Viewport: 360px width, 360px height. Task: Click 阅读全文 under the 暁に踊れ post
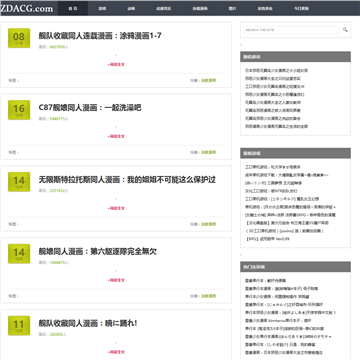[x=116, y=352]
